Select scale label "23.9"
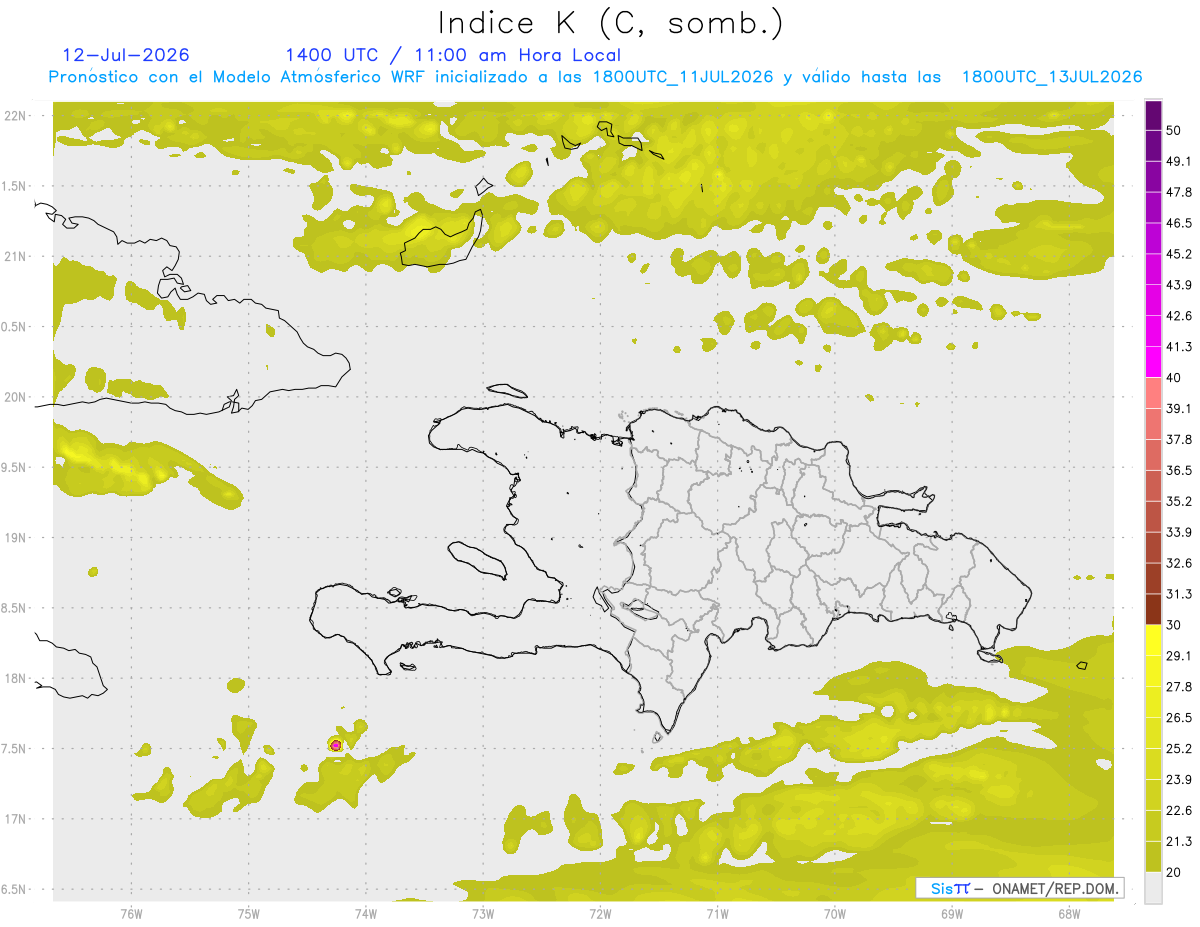Viewport: 1200px width, 927px height. (x=1179, y=779)
